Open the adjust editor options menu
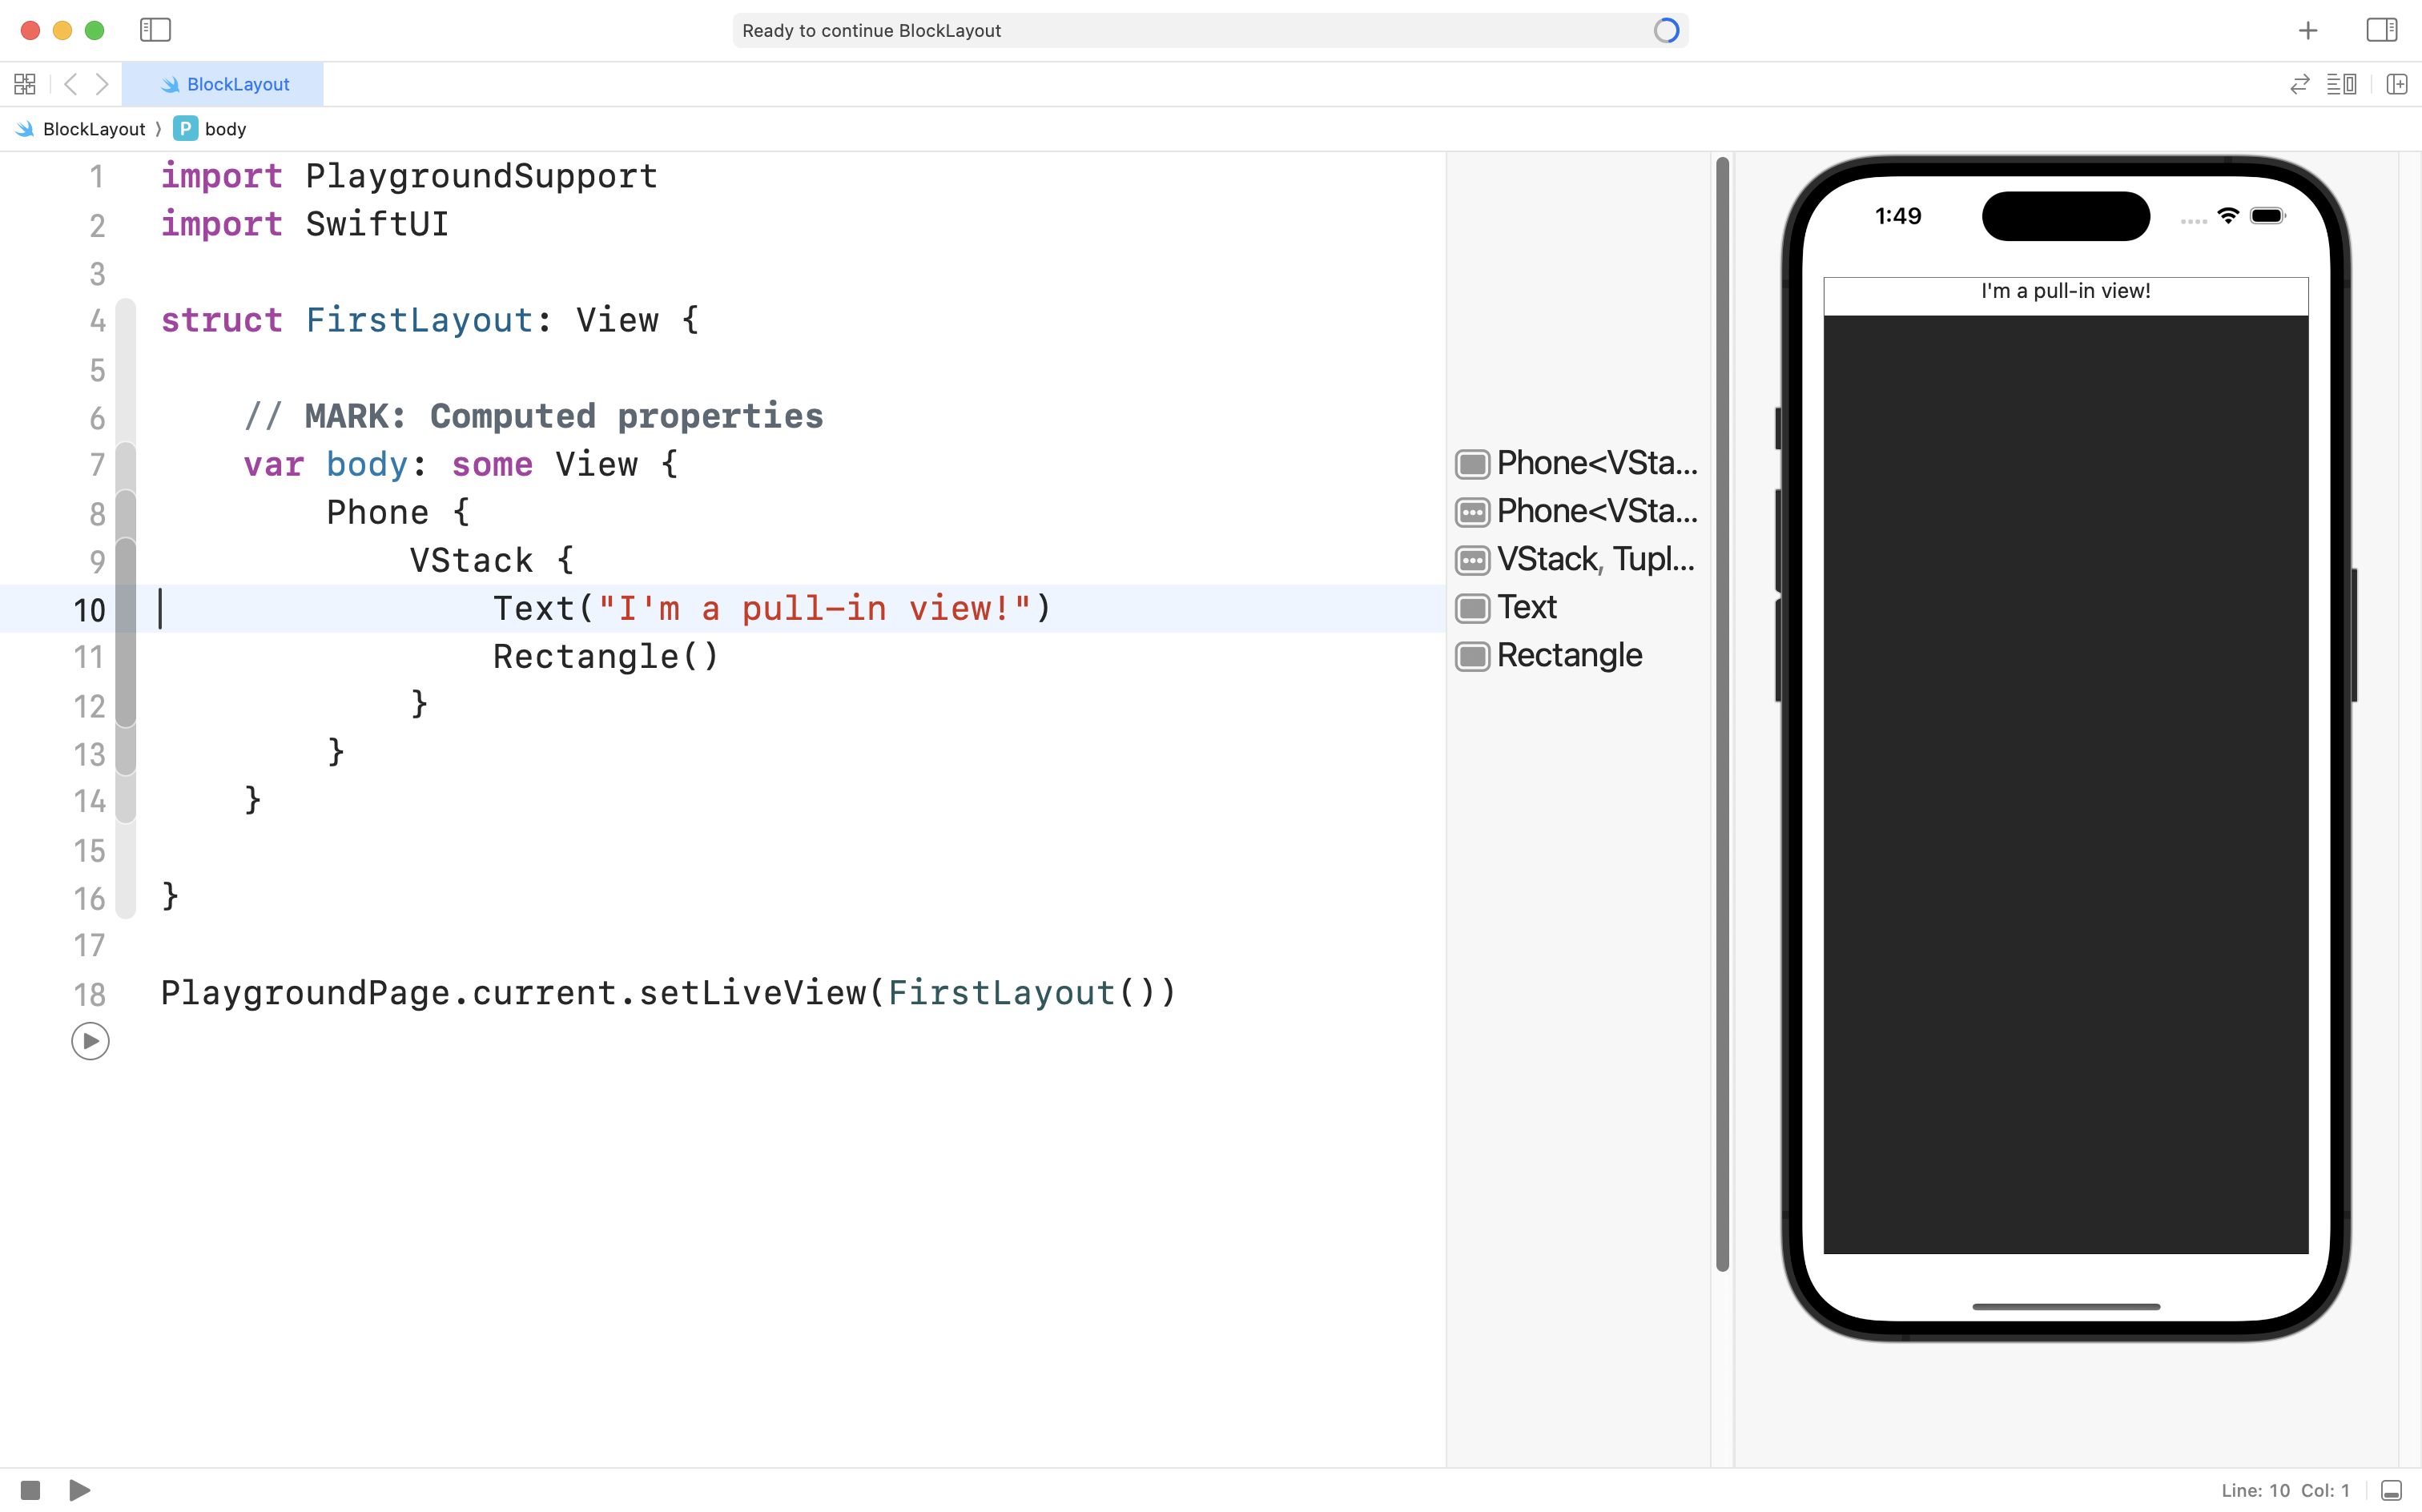The width and height of the screenshot is (2422, 1512). [2341, 84]
